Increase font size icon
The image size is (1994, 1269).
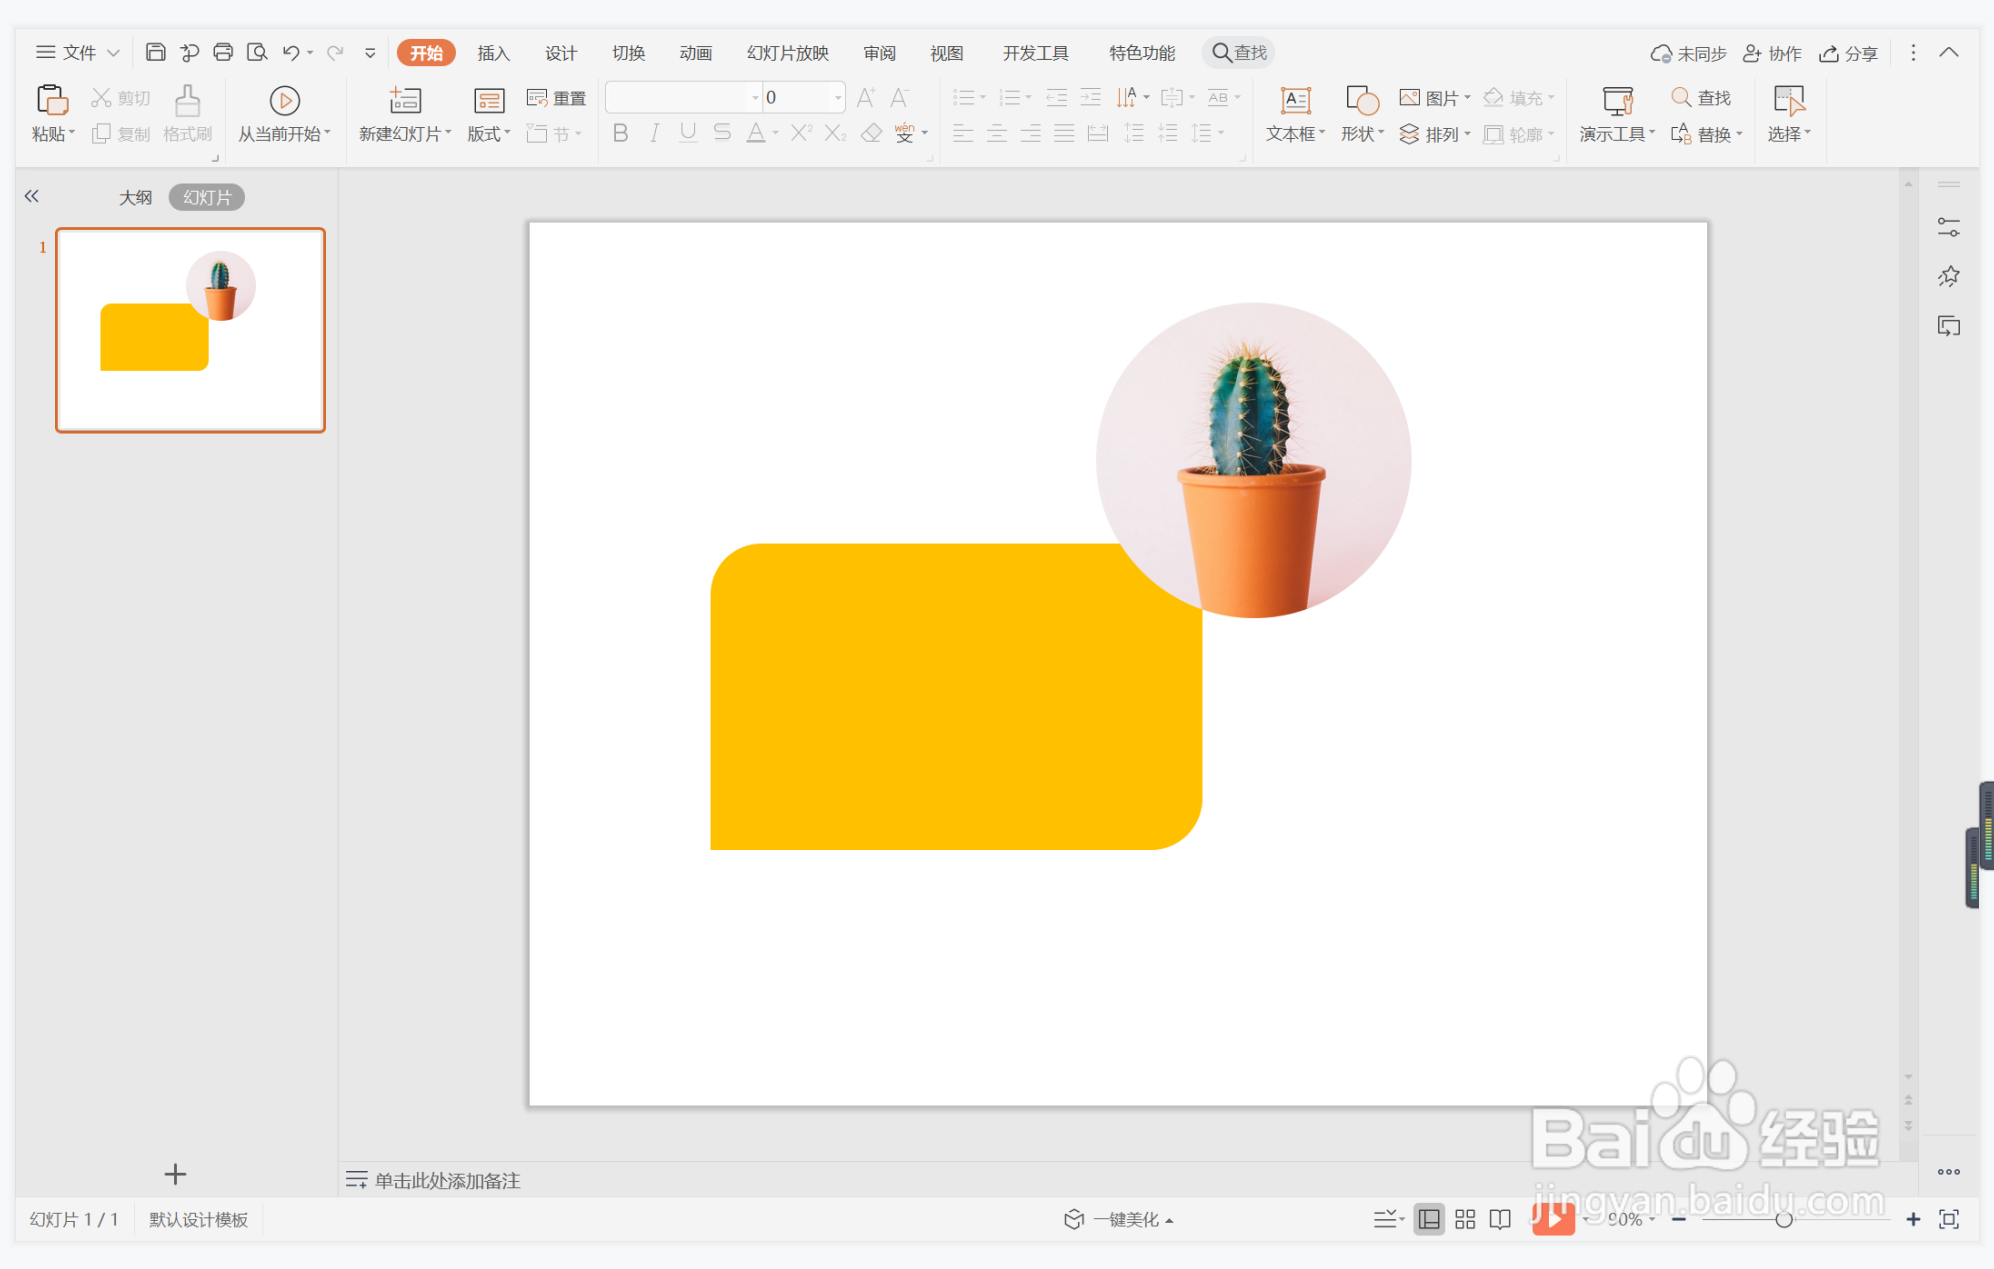pyautogui.click(x=866, y=97)
